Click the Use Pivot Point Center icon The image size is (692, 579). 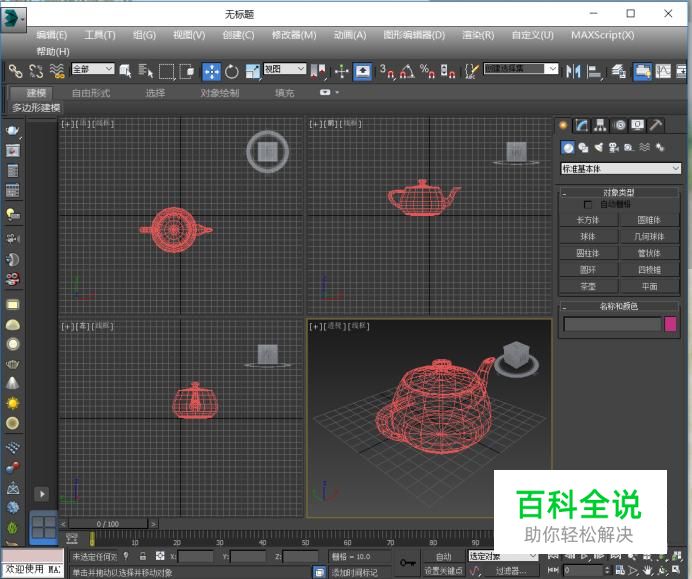(x=318, y=71)
